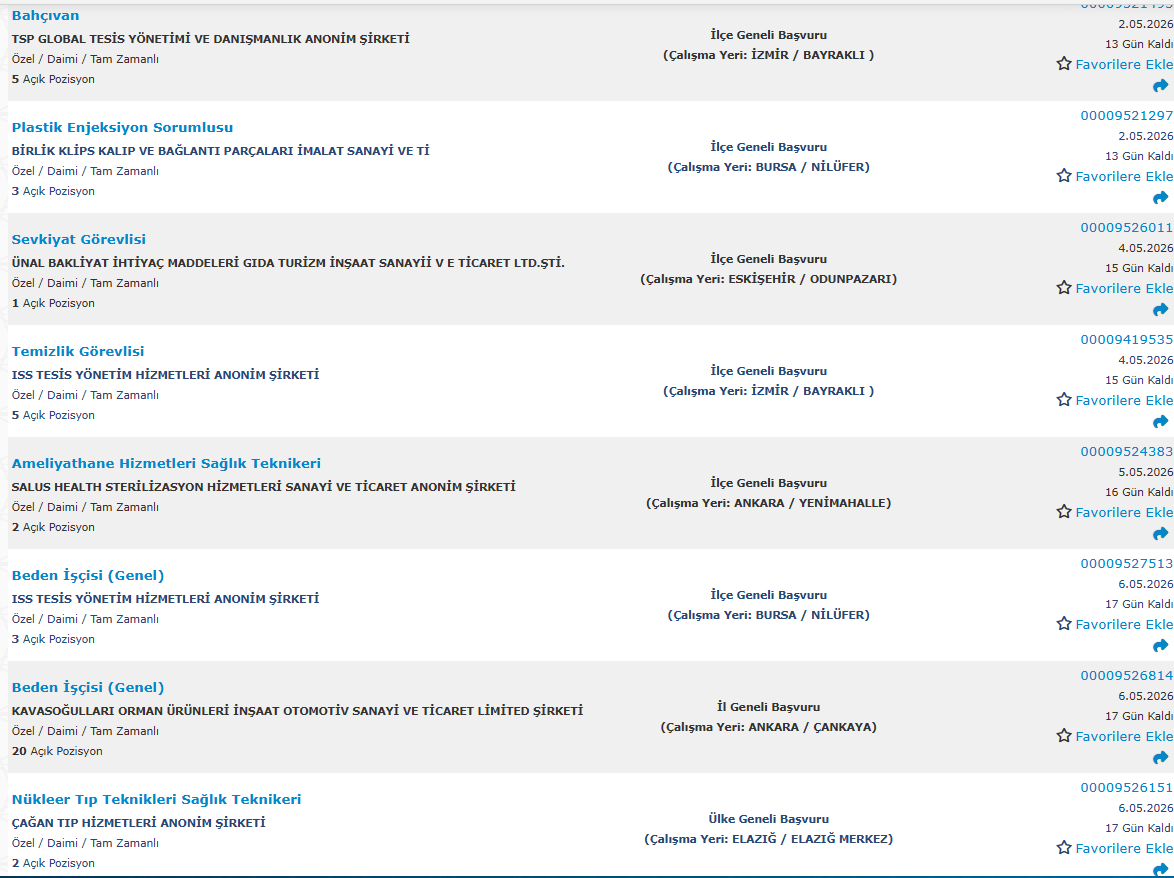1174x878 pixels.
Task: Share the Sevkiyat Görevlisi job listing
Action: tap(1160, 310)
